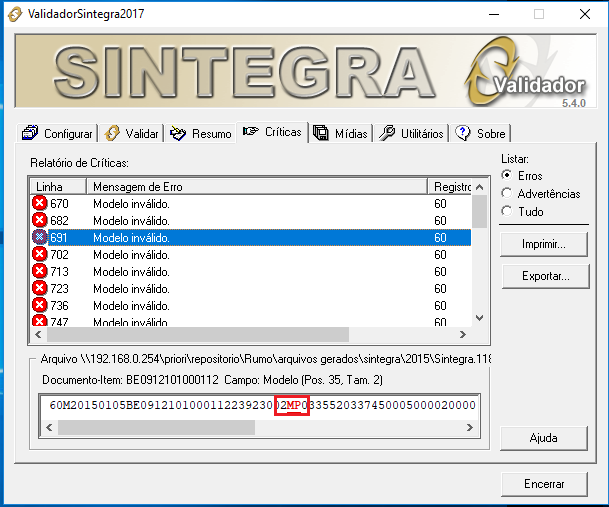Select row 713 Modelo inválido message

pos(131,272)
